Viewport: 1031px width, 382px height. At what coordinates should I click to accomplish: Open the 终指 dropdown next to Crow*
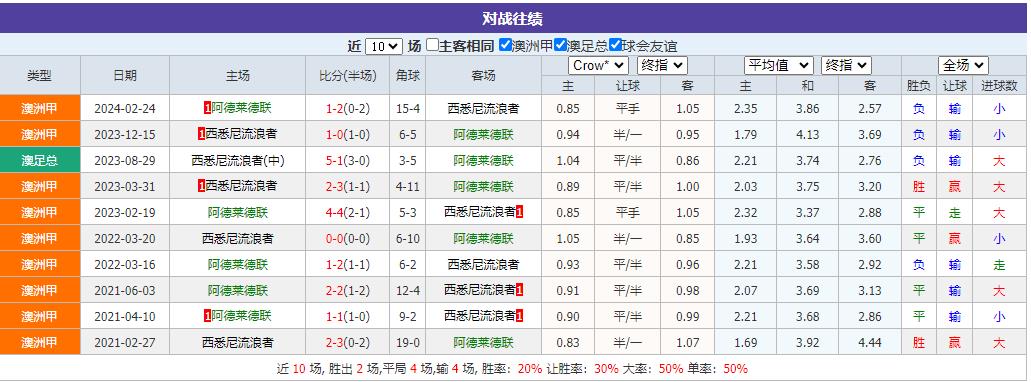[662, 65]
